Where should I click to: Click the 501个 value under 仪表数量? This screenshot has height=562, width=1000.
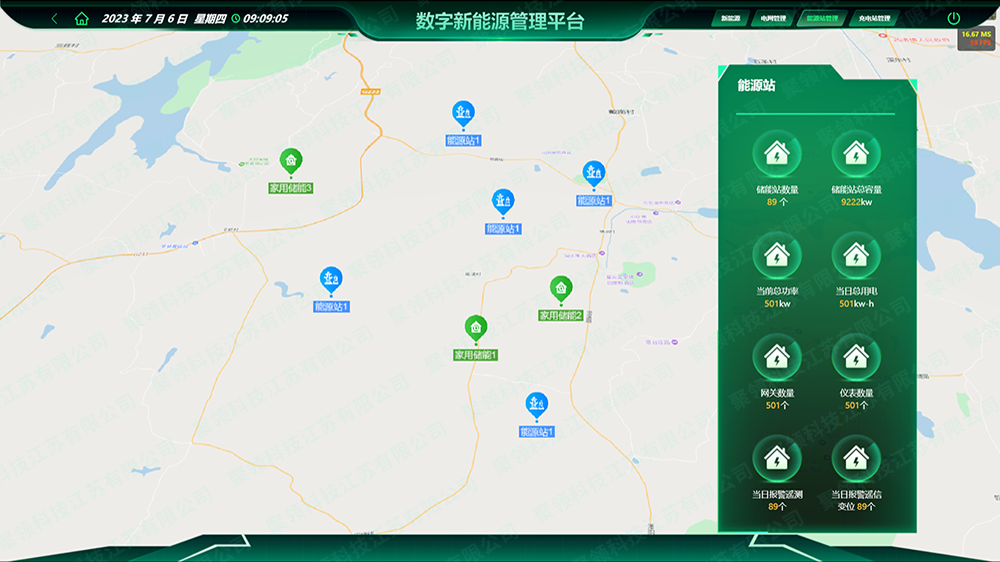856,406
